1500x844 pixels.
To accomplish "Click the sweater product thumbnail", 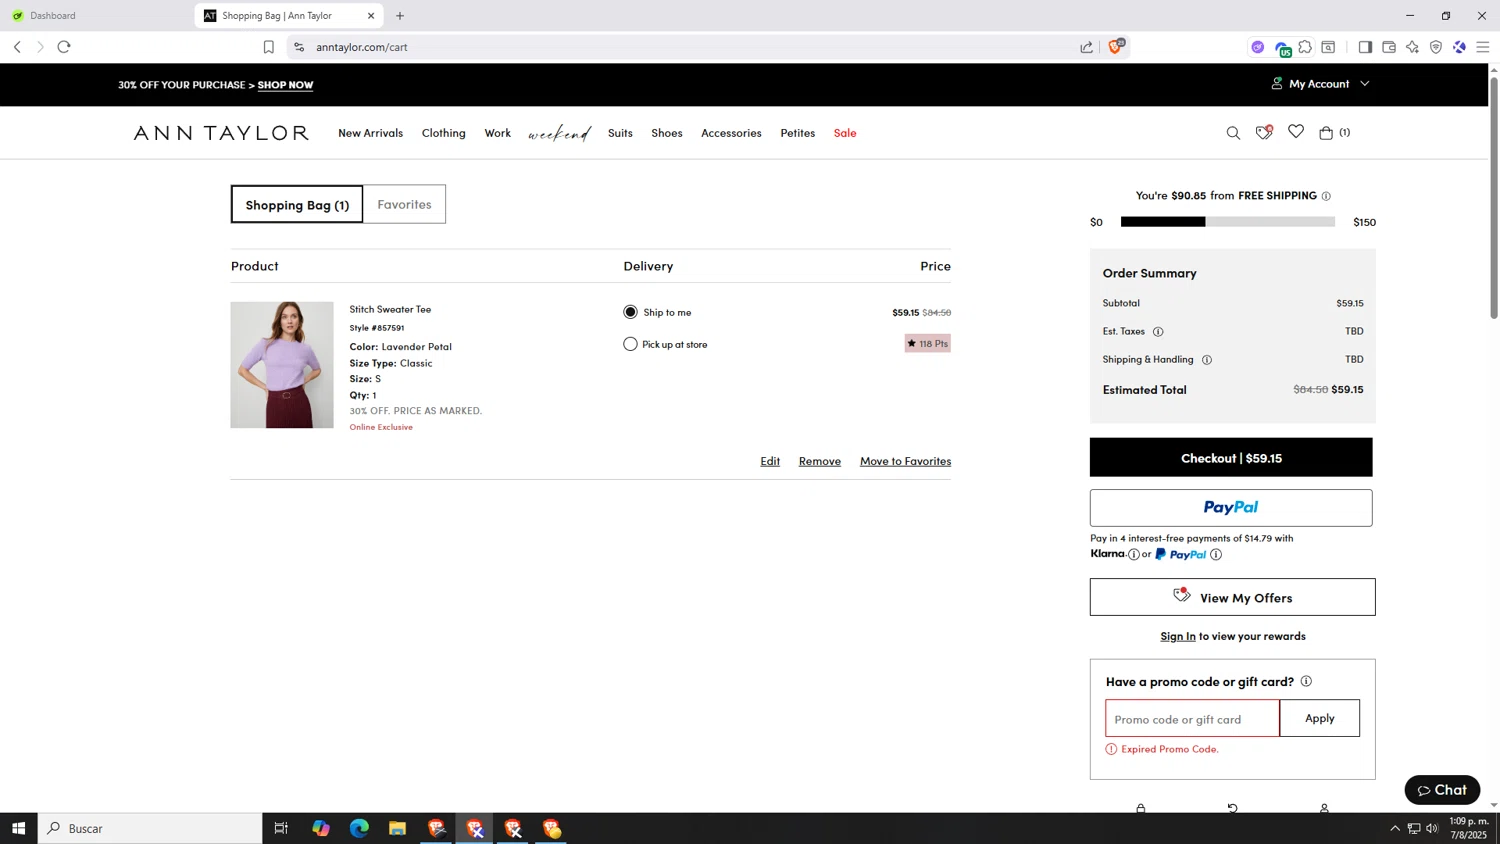I will (x=282, y=365).
